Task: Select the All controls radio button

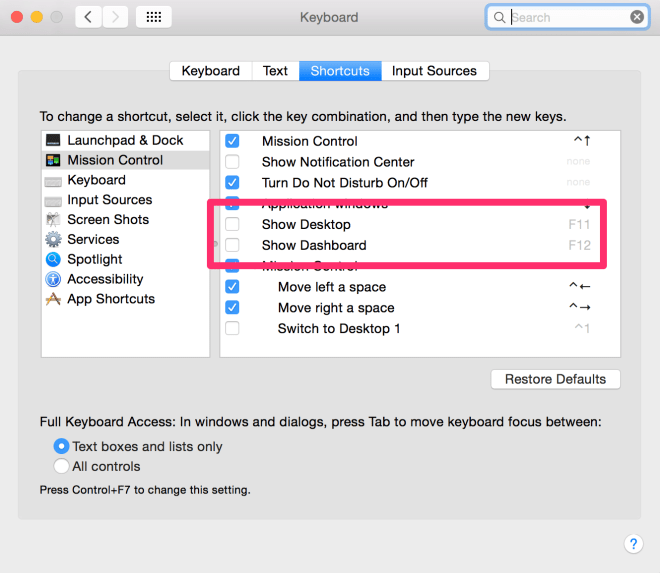Action: point(62,466)
